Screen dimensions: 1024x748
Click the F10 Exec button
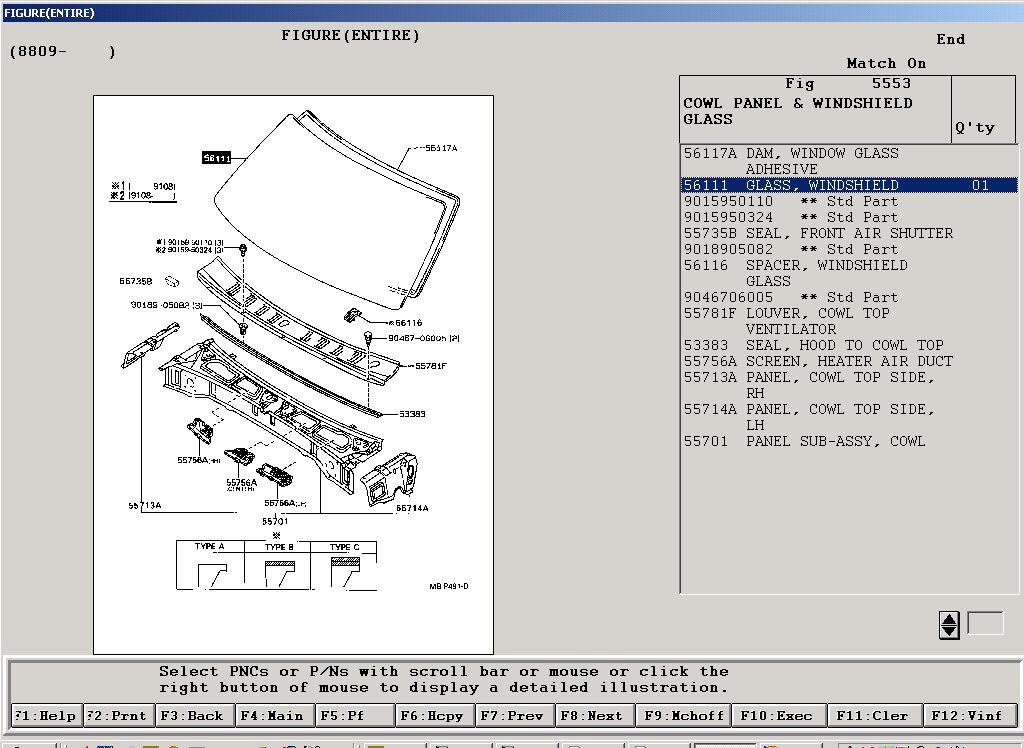(x=778, y=715)
